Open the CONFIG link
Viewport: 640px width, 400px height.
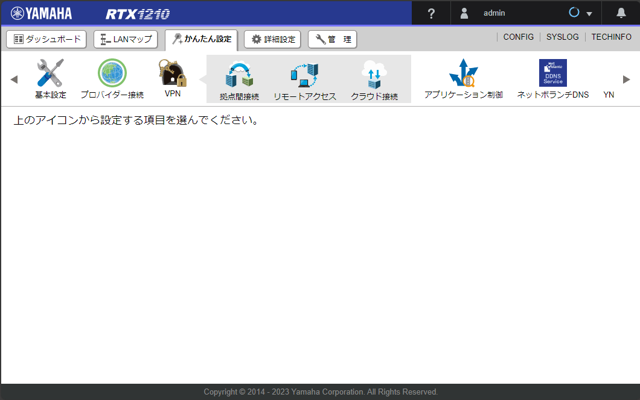(x=518, y=37)
